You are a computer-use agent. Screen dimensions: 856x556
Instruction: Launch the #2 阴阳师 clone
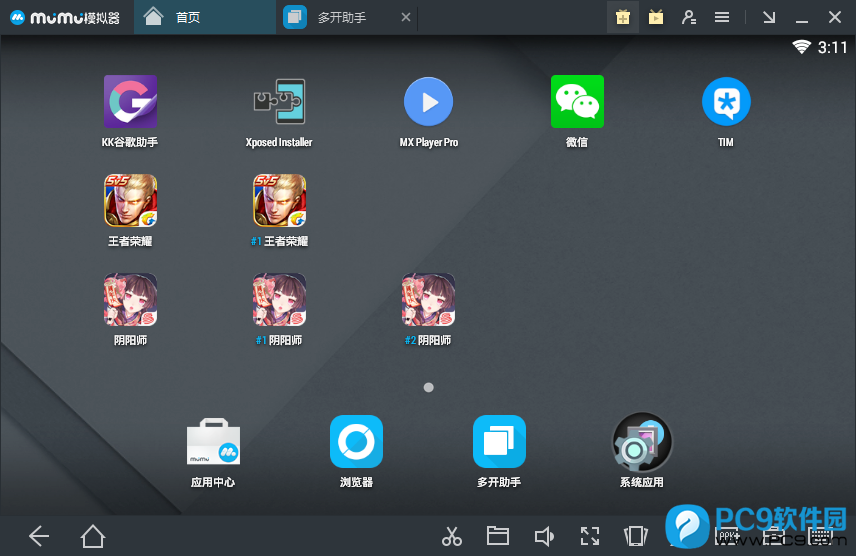[428, 300]
